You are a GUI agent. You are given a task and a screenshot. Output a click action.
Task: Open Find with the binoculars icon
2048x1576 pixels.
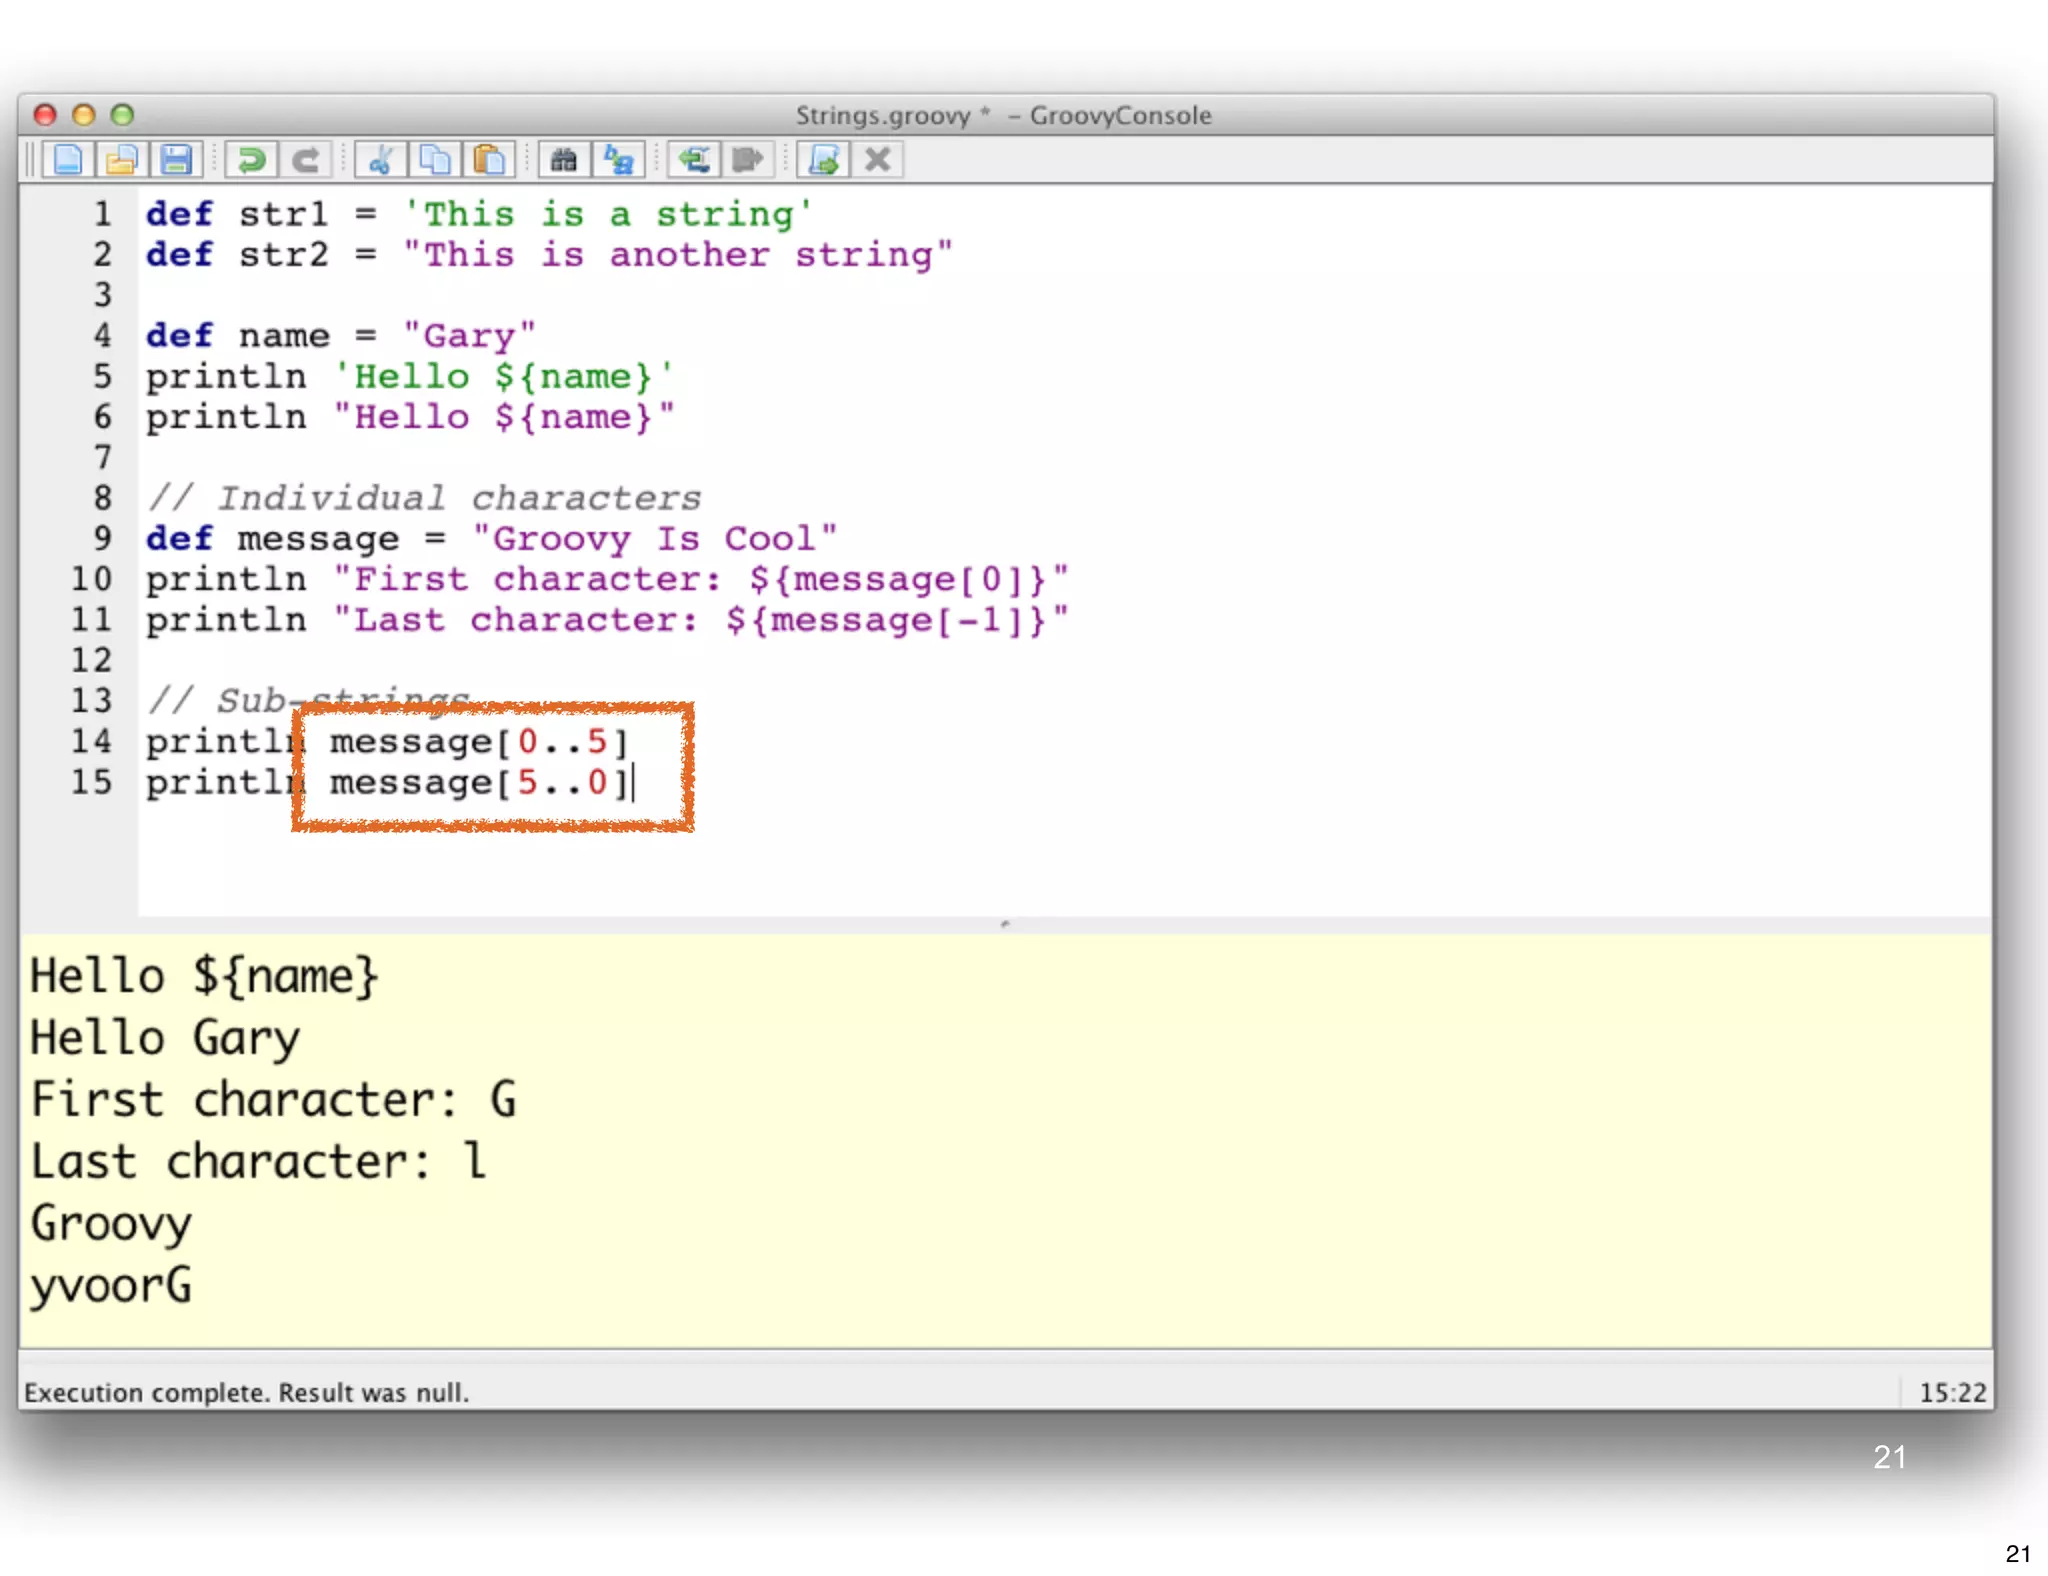point(564,160)
